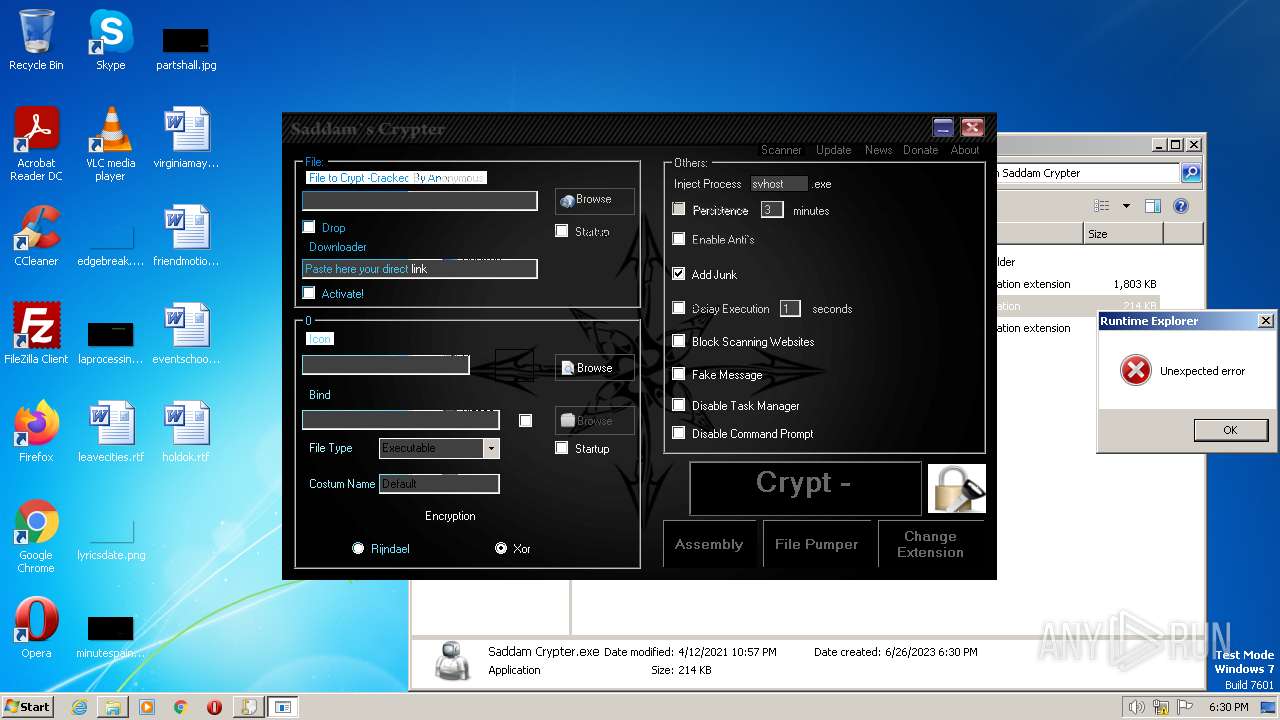Open the eventschoo document icon

pos(186,334)
